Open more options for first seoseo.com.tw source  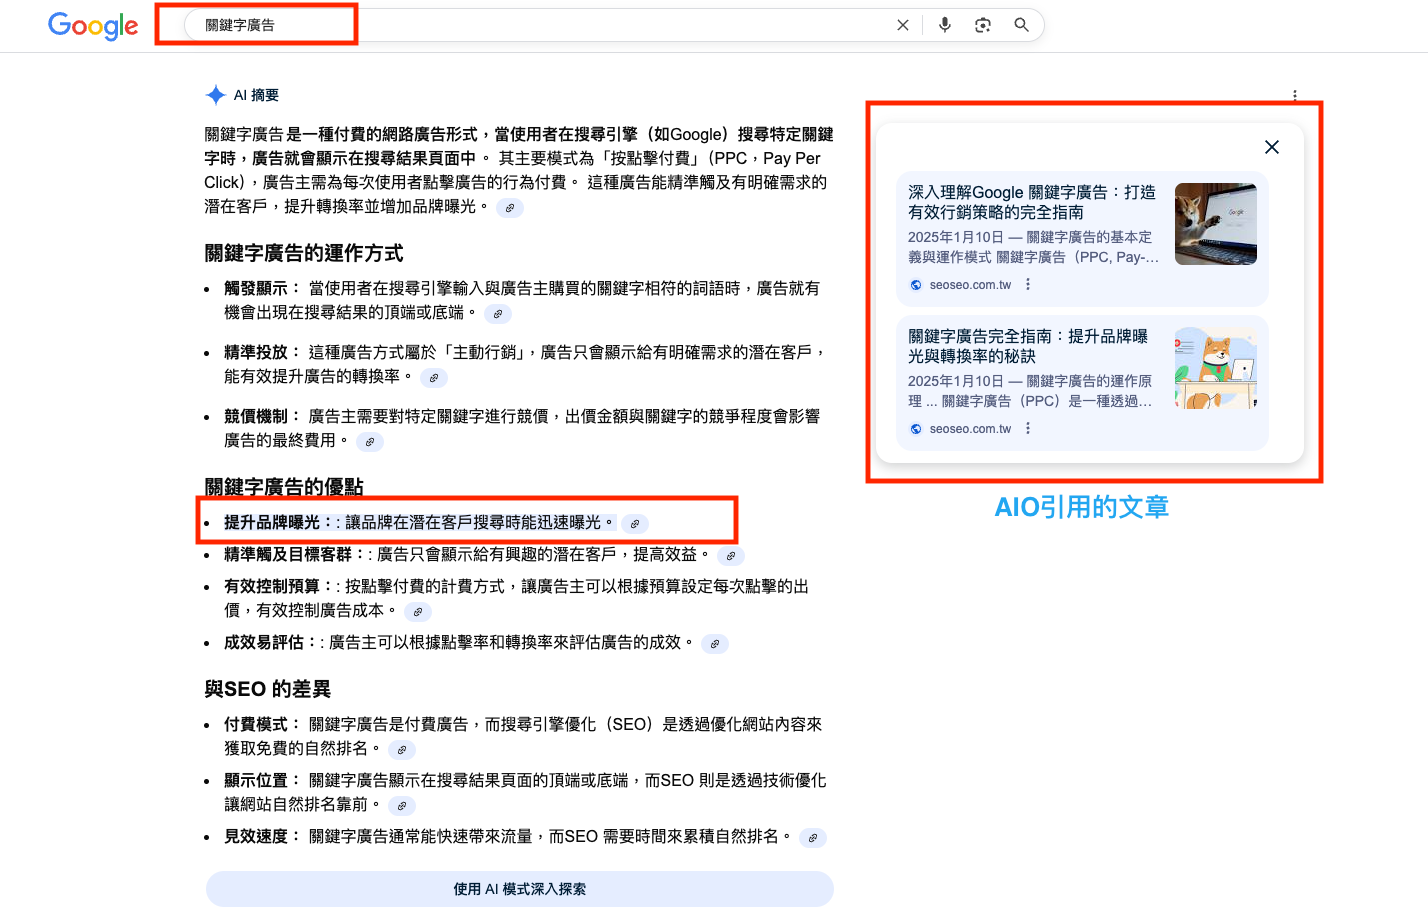1028,285
